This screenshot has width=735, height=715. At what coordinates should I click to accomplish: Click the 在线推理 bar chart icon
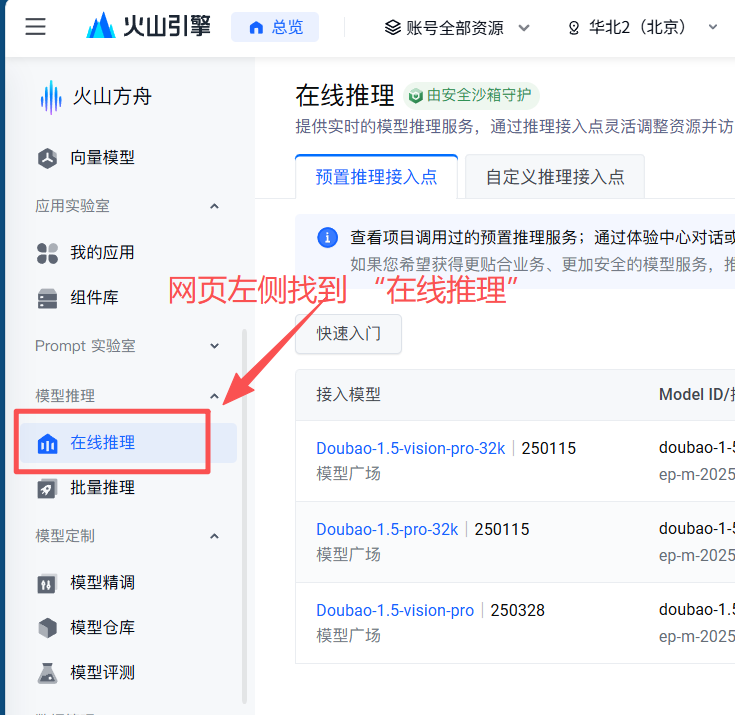point(47,443)
